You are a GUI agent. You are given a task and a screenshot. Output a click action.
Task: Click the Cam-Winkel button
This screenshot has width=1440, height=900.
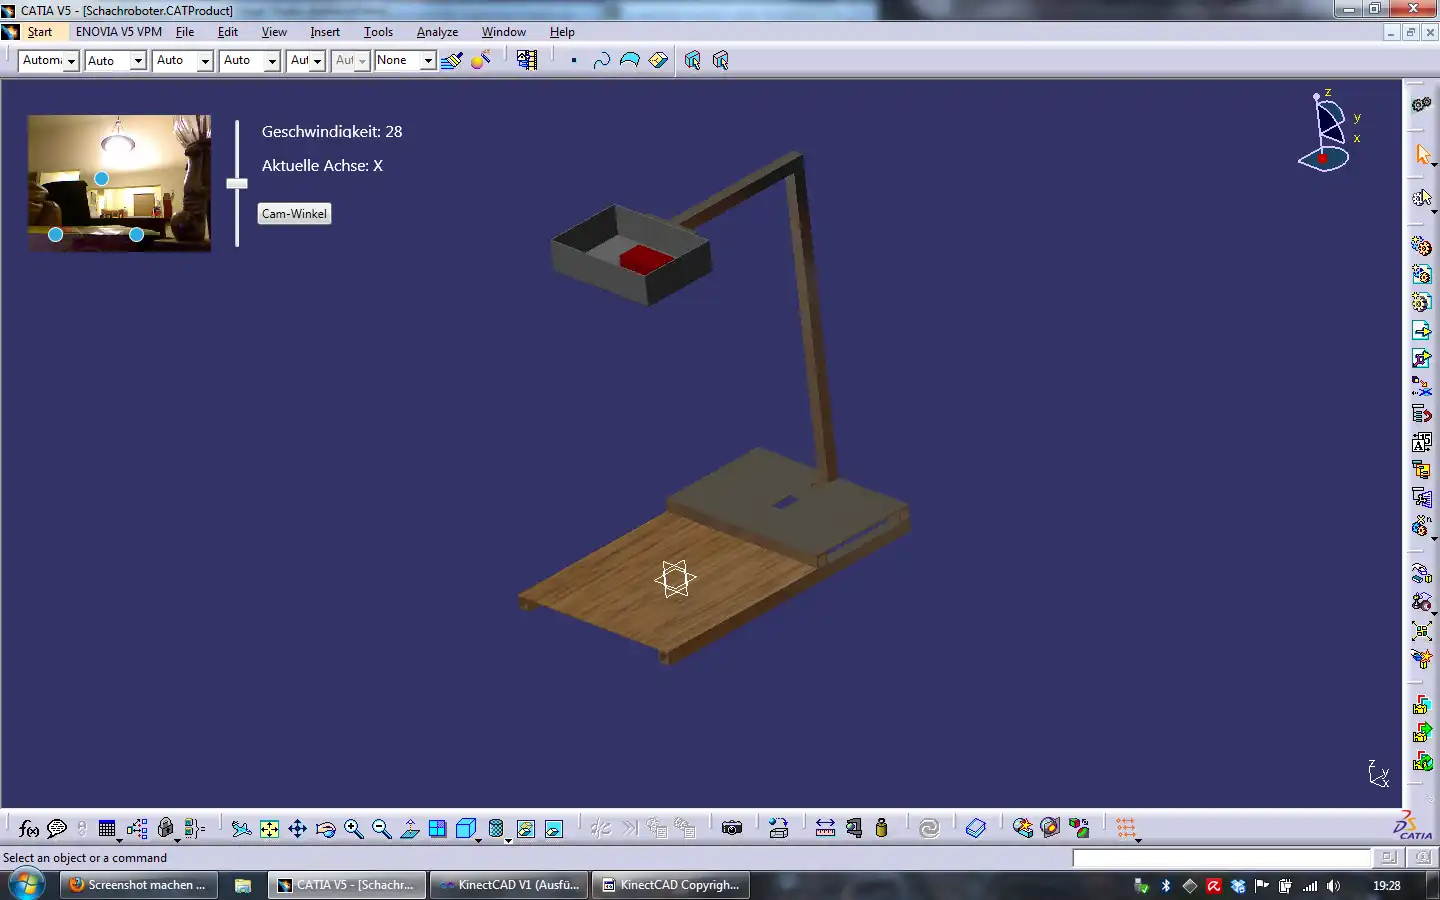point(294,214)
